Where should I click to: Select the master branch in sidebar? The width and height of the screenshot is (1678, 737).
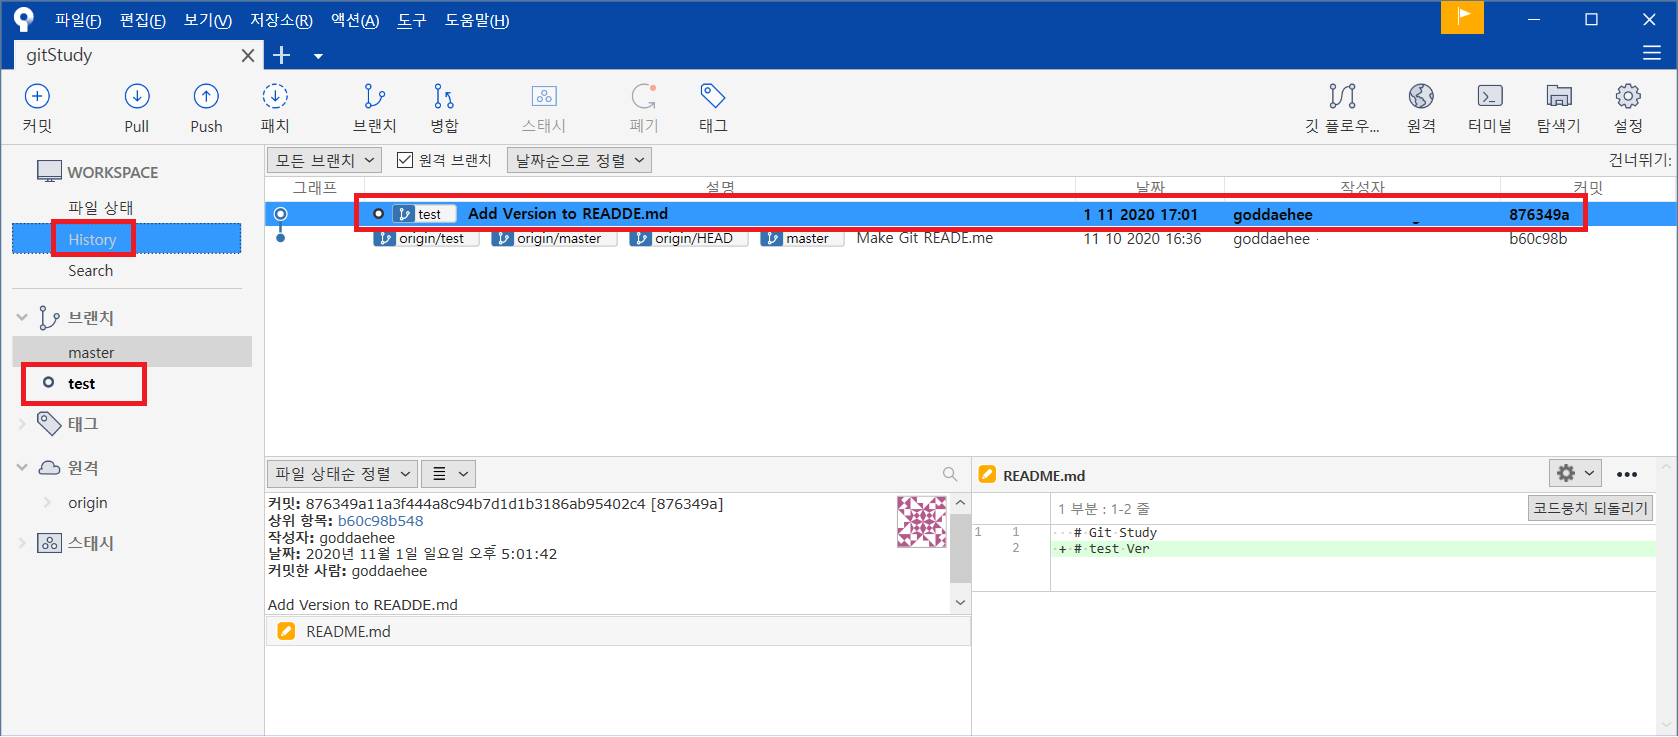pos(132,352)
